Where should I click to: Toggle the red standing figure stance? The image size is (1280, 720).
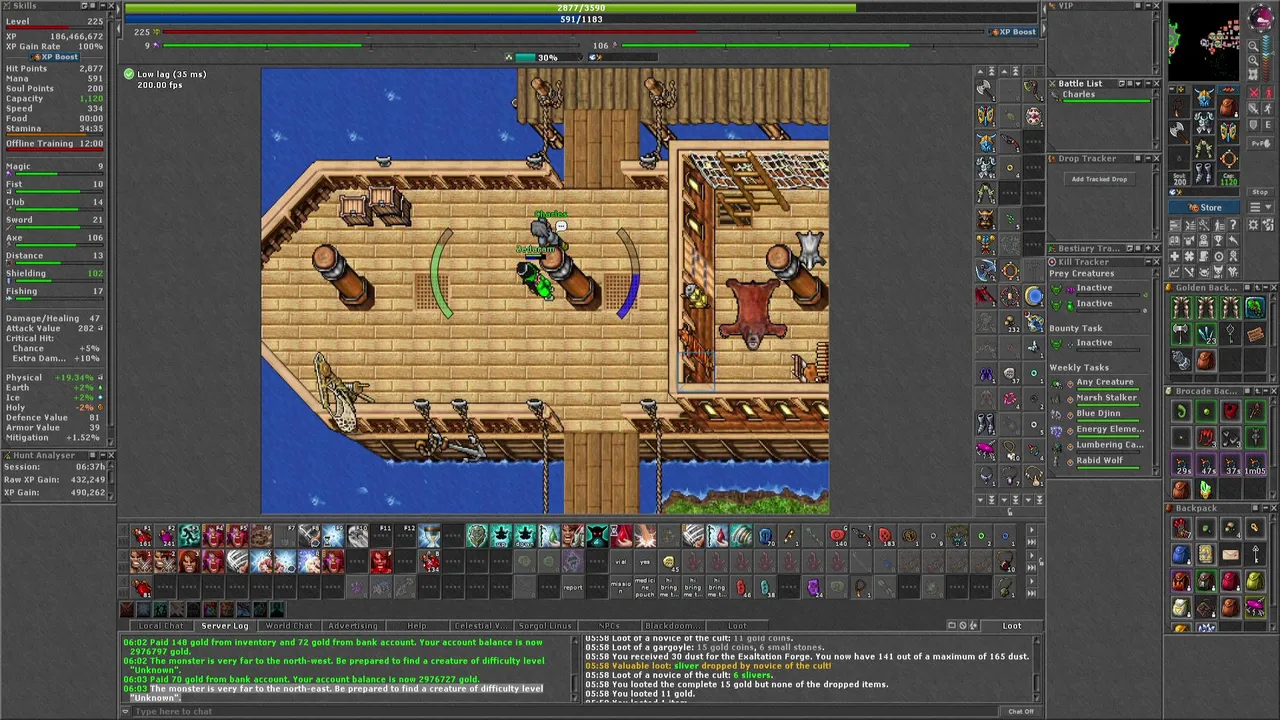1269,92
